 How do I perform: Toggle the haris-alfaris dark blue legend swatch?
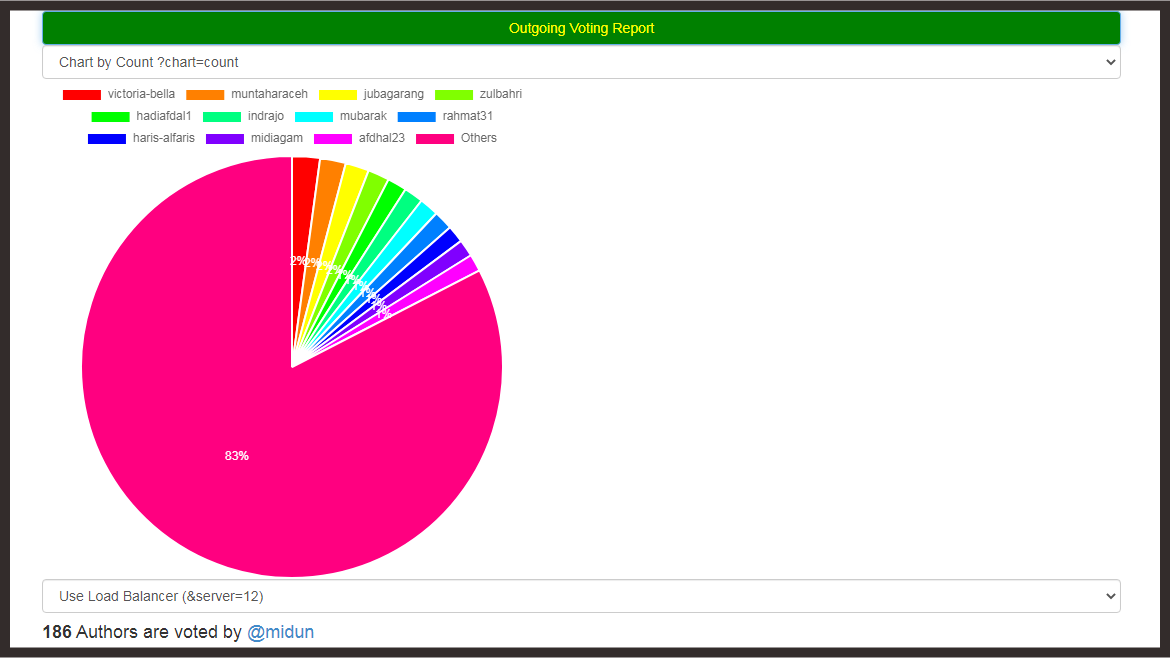[x=107, y=139]
